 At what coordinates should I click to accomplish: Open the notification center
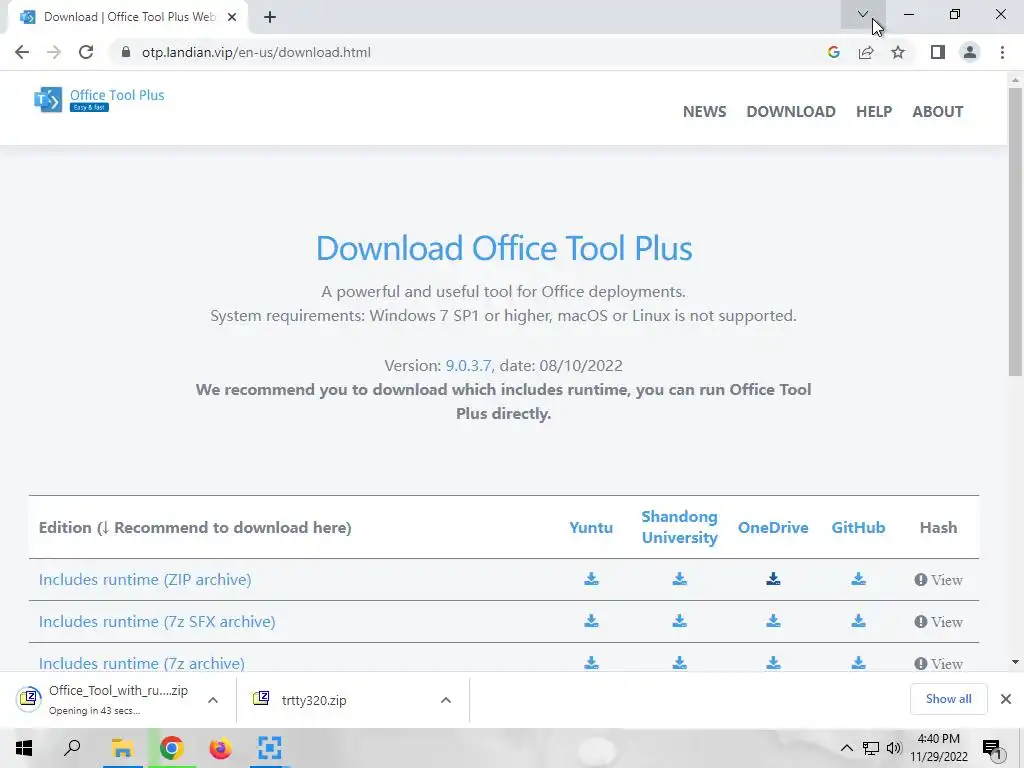(991, 748)
